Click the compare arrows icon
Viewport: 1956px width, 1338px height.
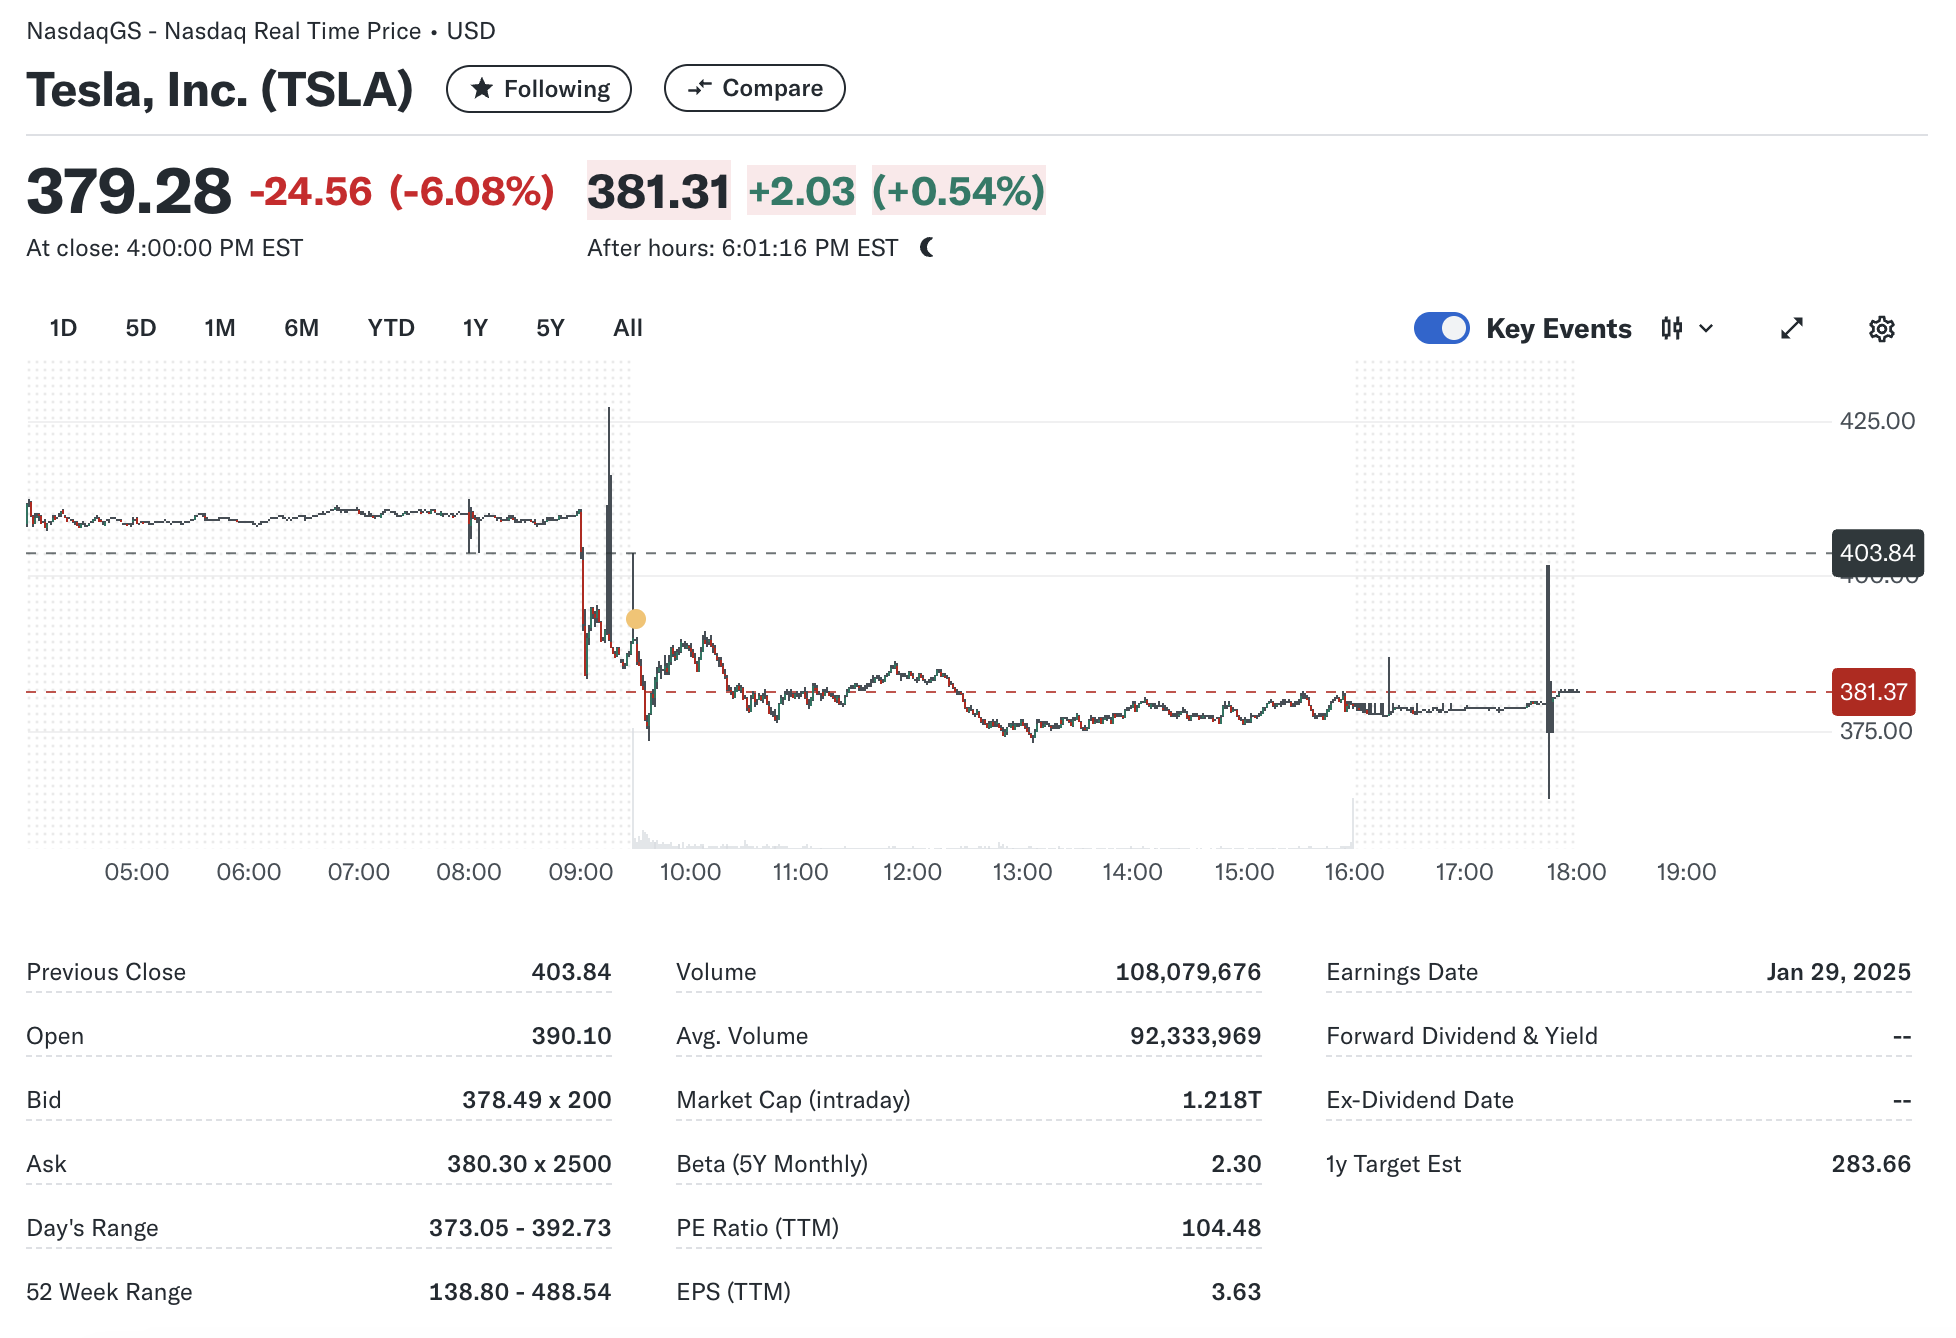click(x=700, y=88)
